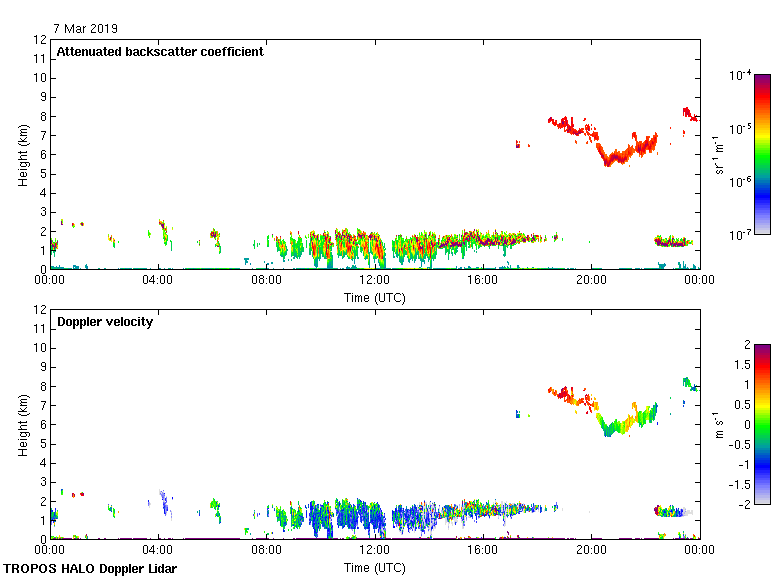
Task: Click the Height (km) axis label of the Doppler plot
Action: point(21,424)
